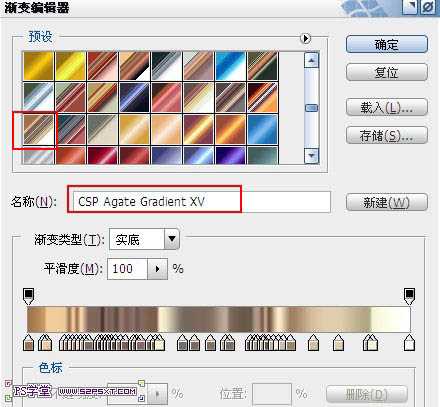
Task: Click the agate gradient preview bar
Action: point(219,319)
